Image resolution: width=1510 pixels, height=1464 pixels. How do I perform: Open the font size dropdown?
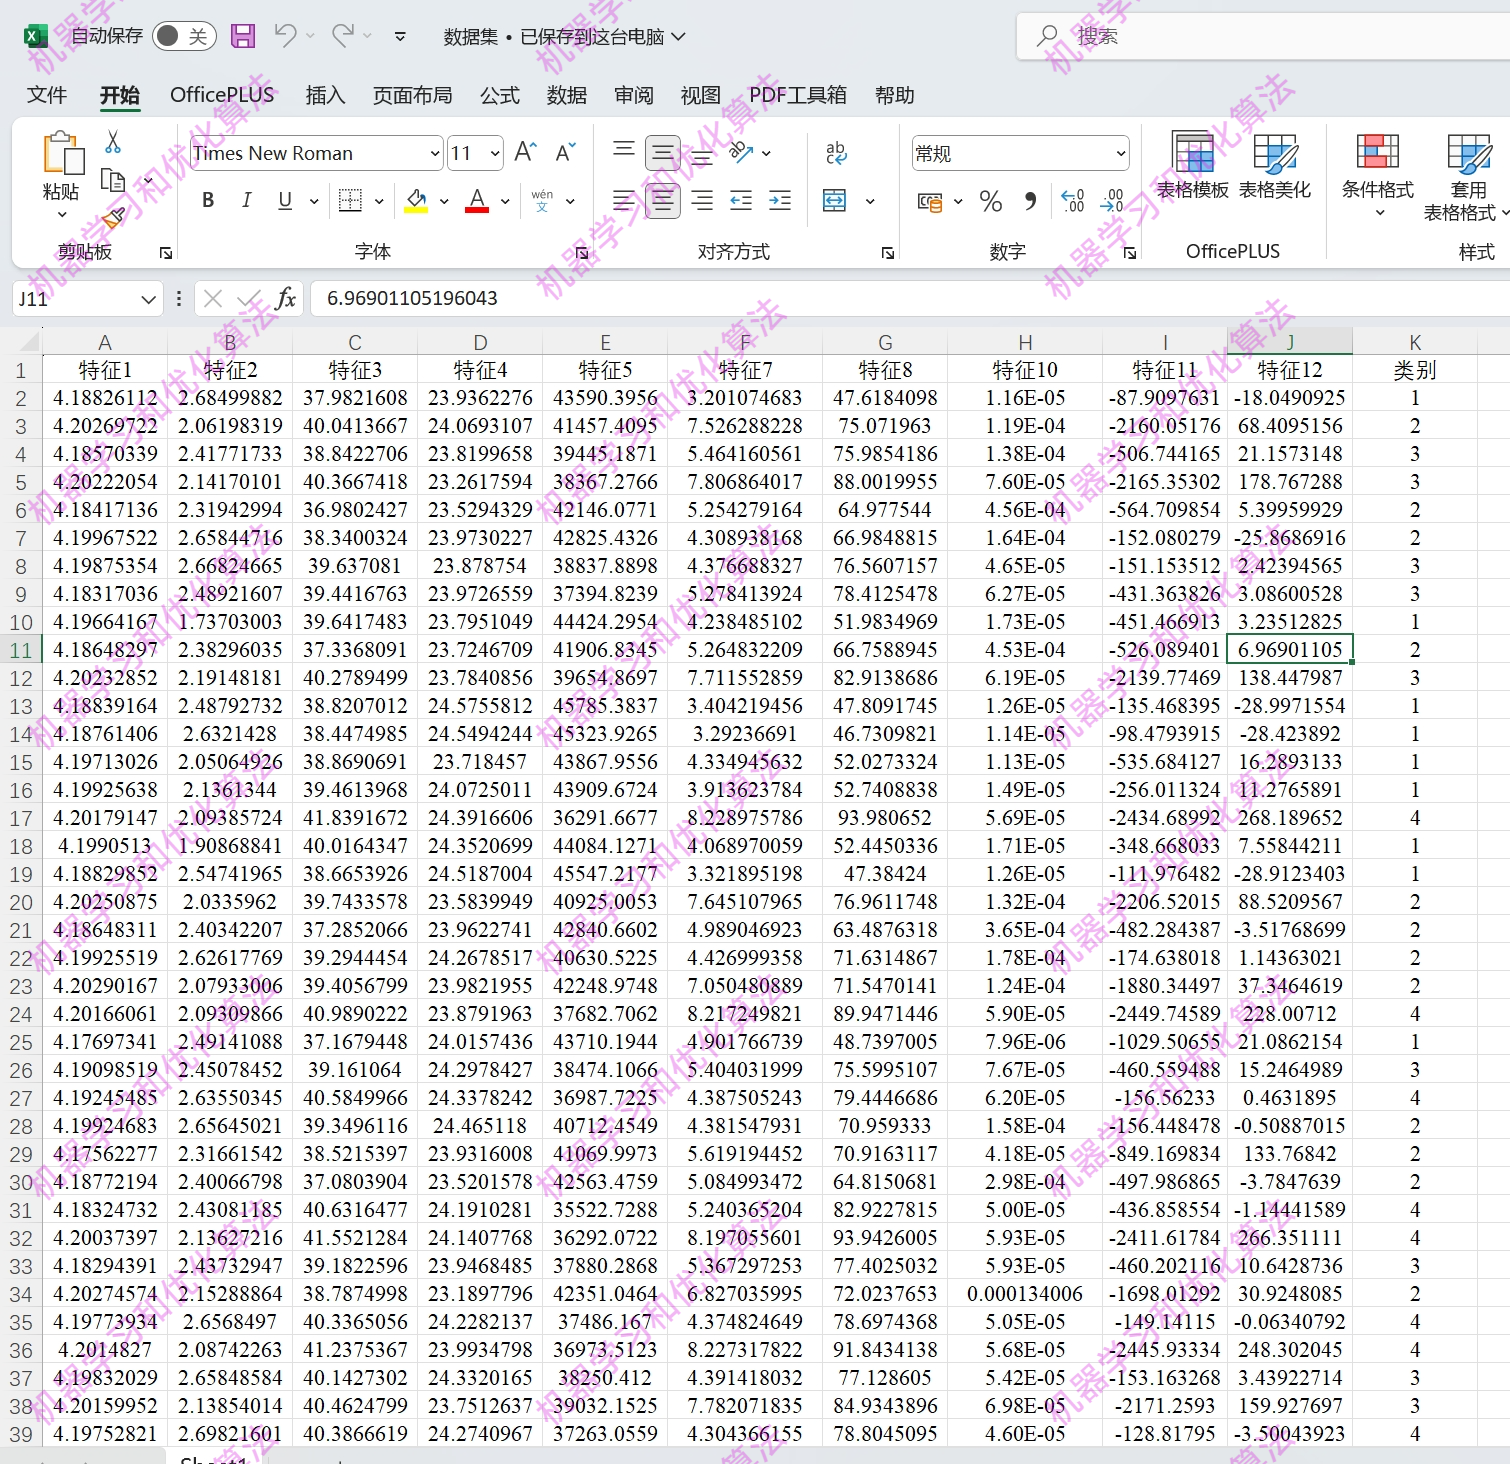click(x=495, y=154)
